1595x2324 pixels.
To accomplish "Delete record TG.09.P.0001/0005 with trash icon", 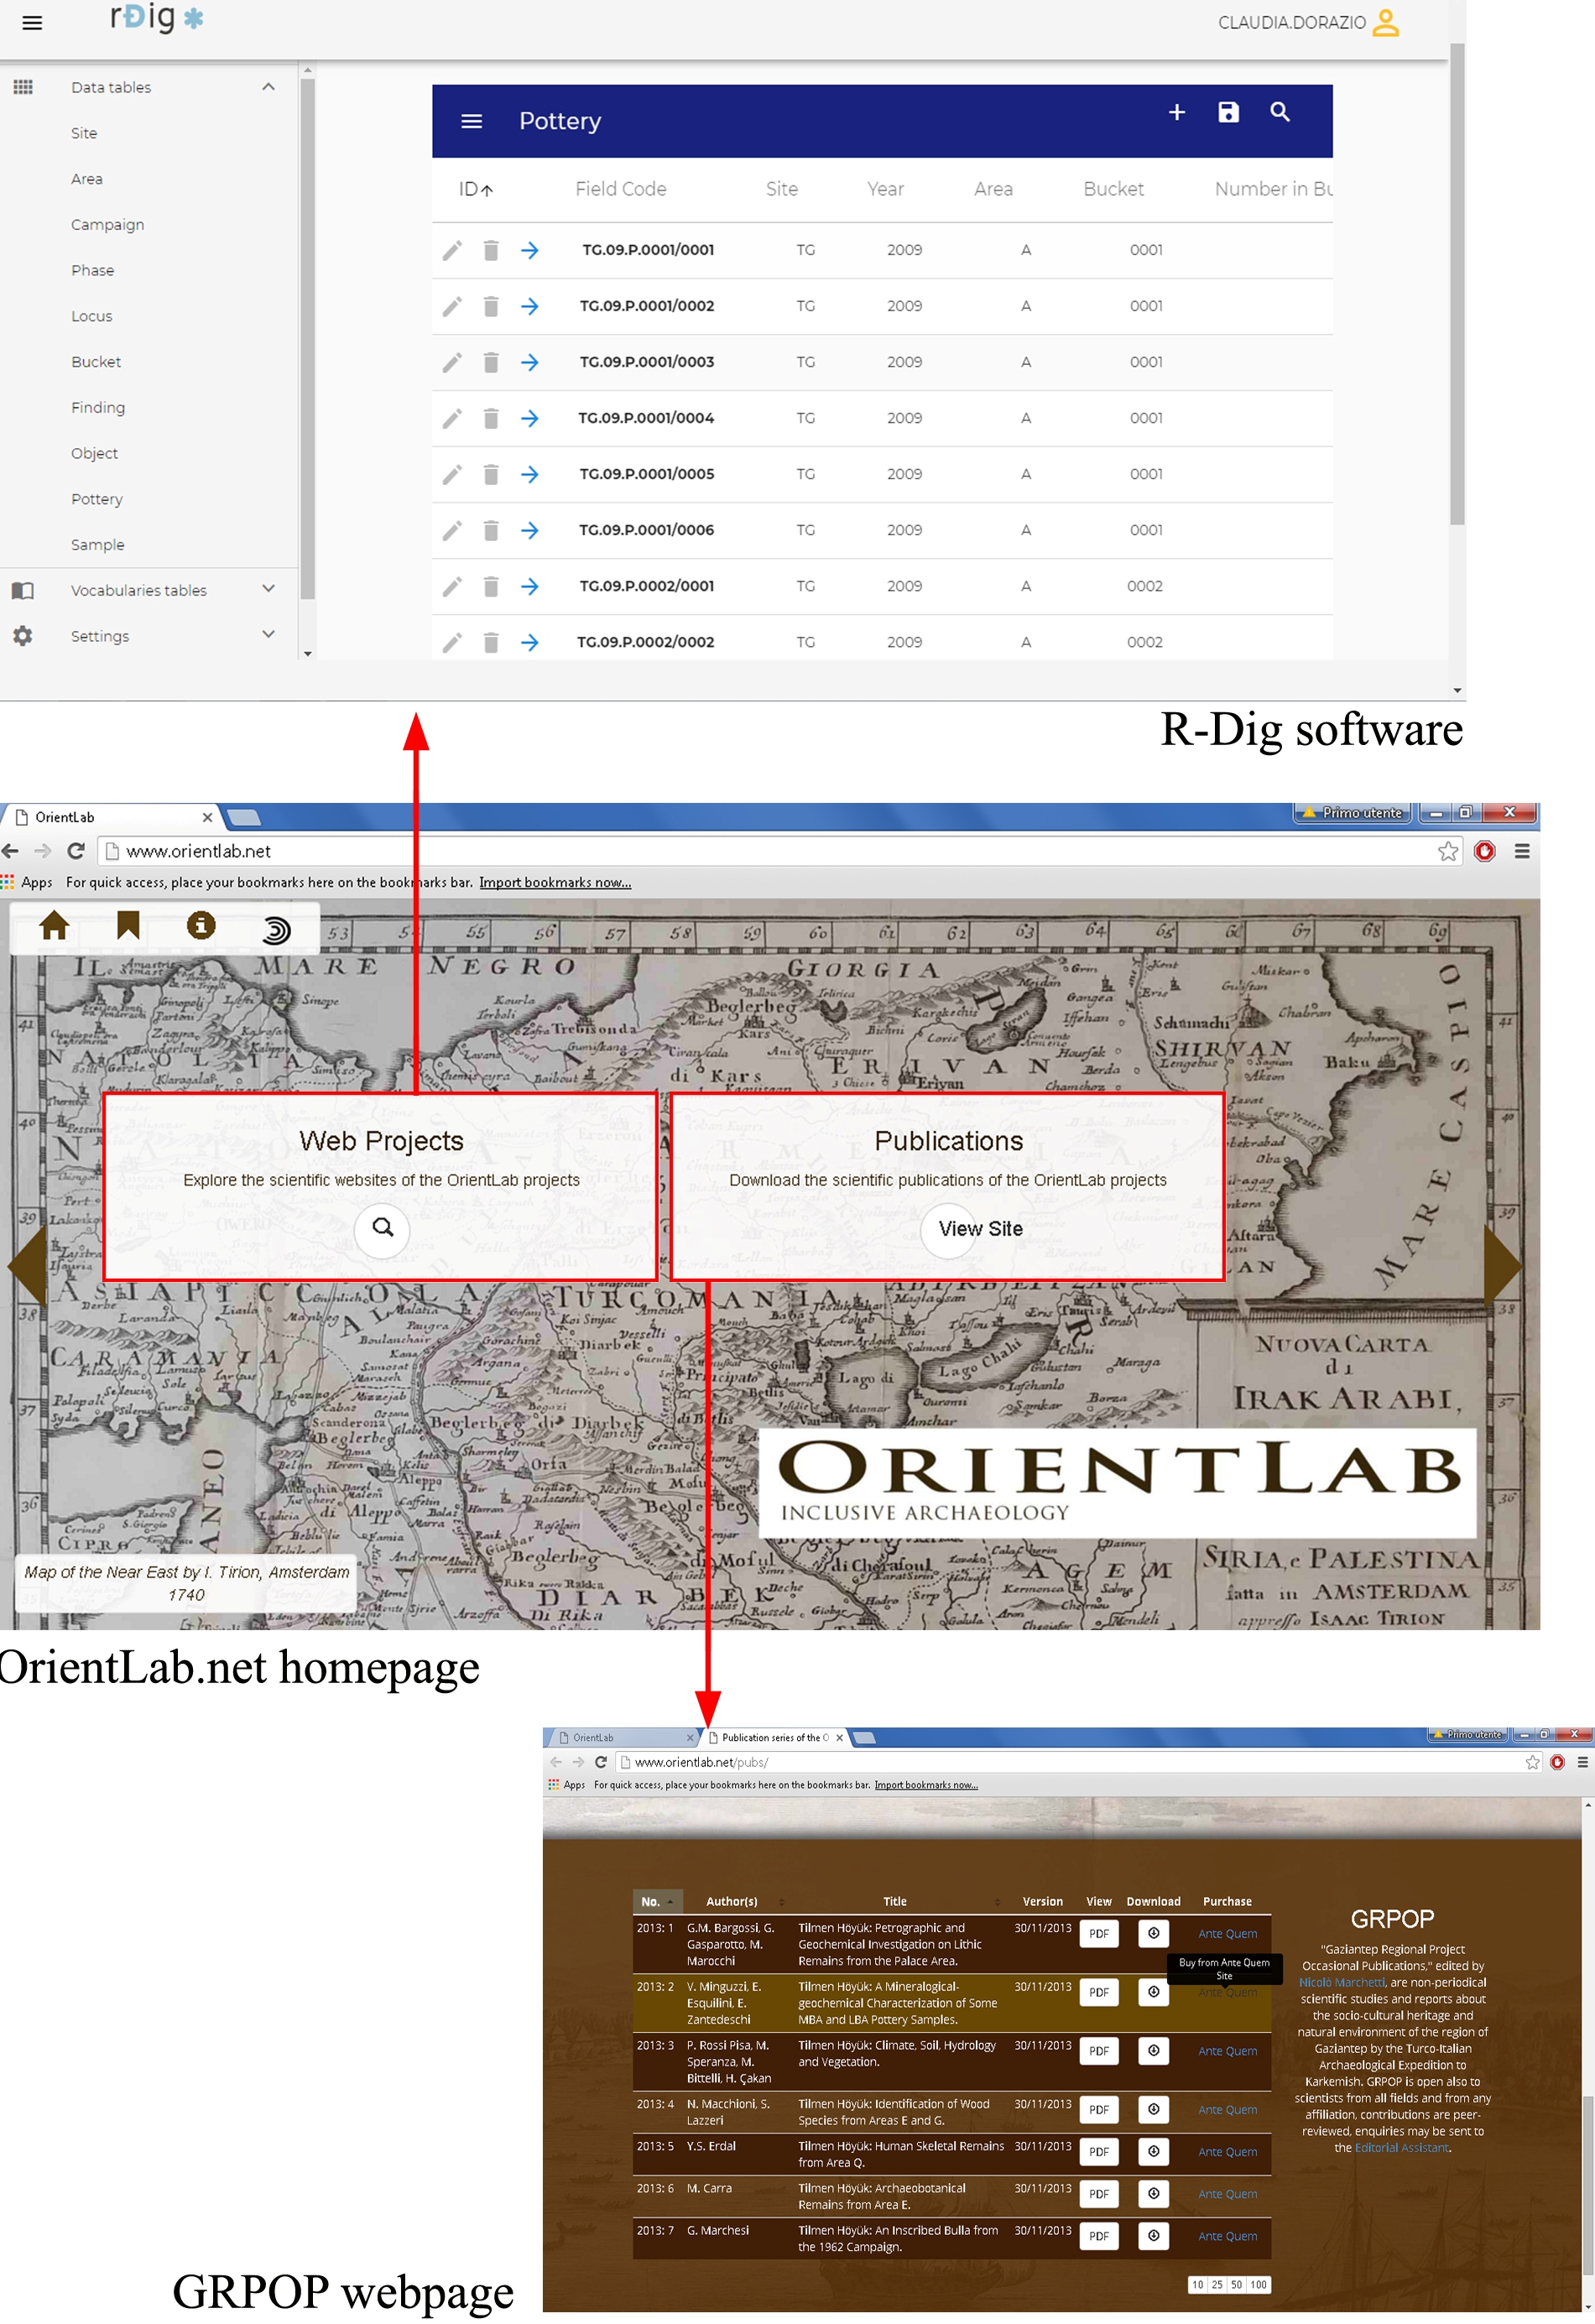I will (491, 474).
